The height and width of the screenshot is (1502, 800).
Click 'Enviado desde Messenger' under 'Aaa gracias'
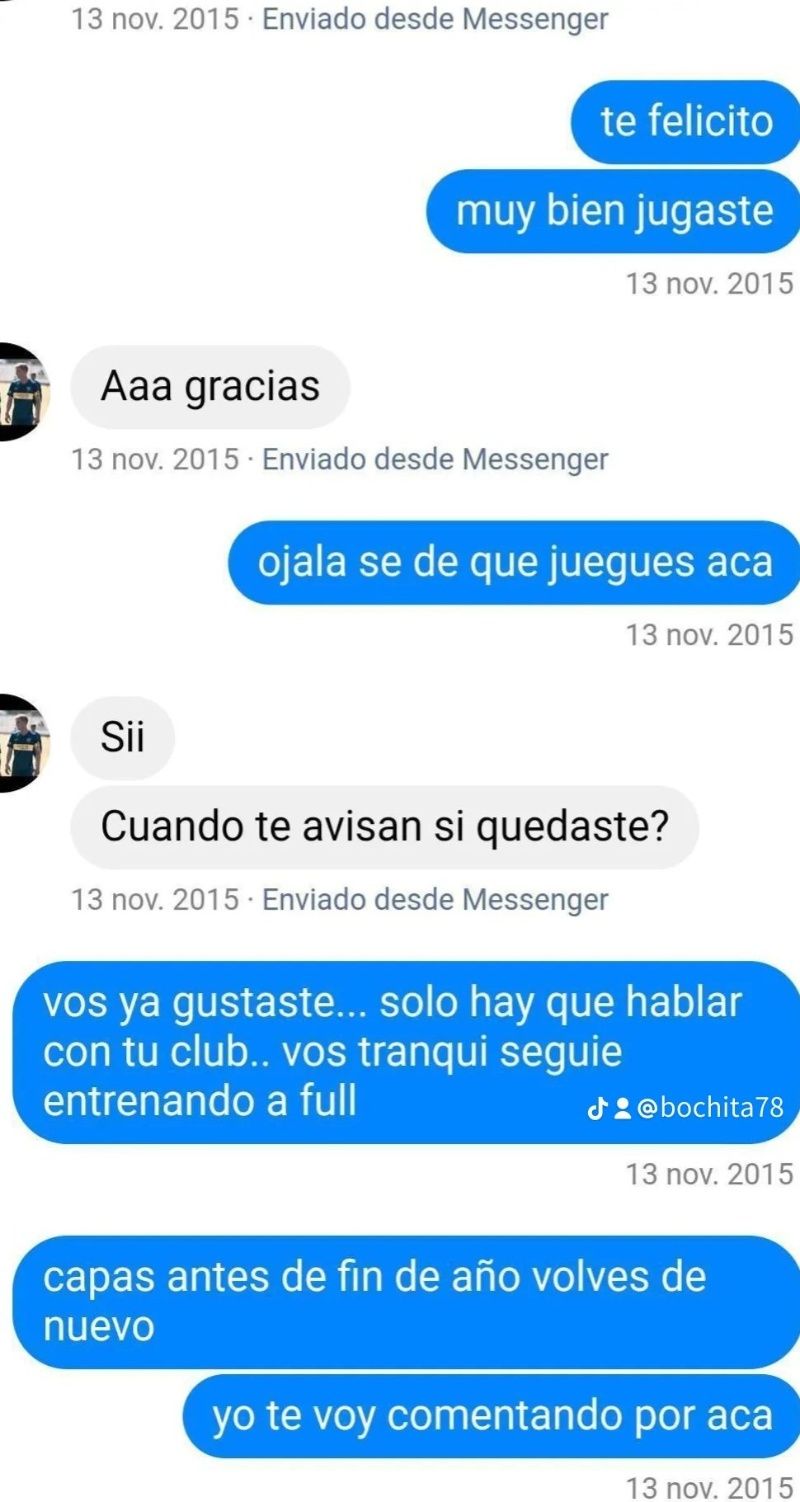(x=435, y=459)
